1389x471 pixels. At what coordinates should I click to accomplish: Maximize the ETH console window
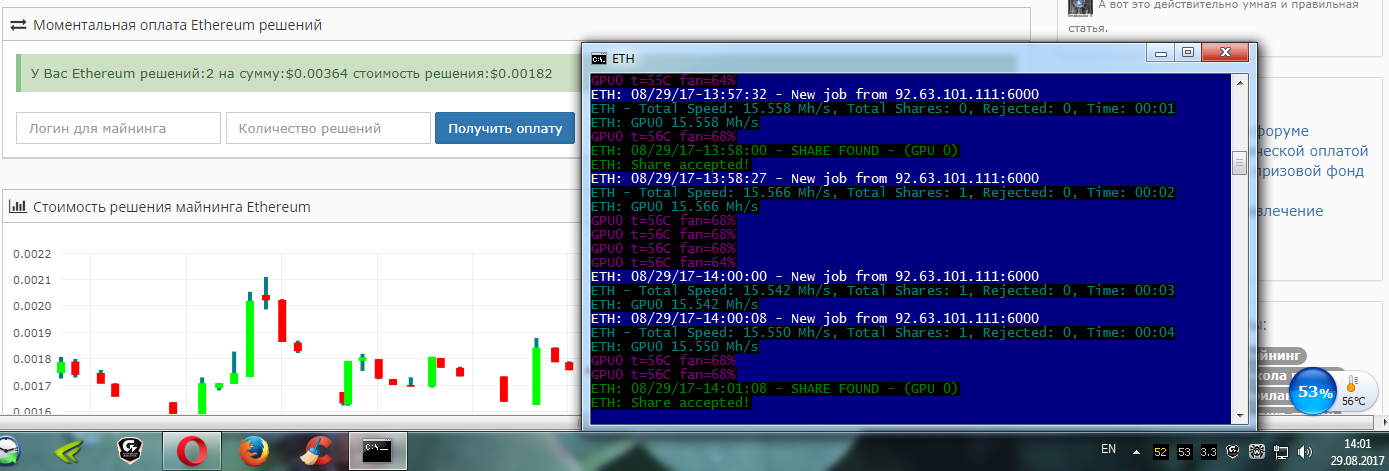[1188, 53]
